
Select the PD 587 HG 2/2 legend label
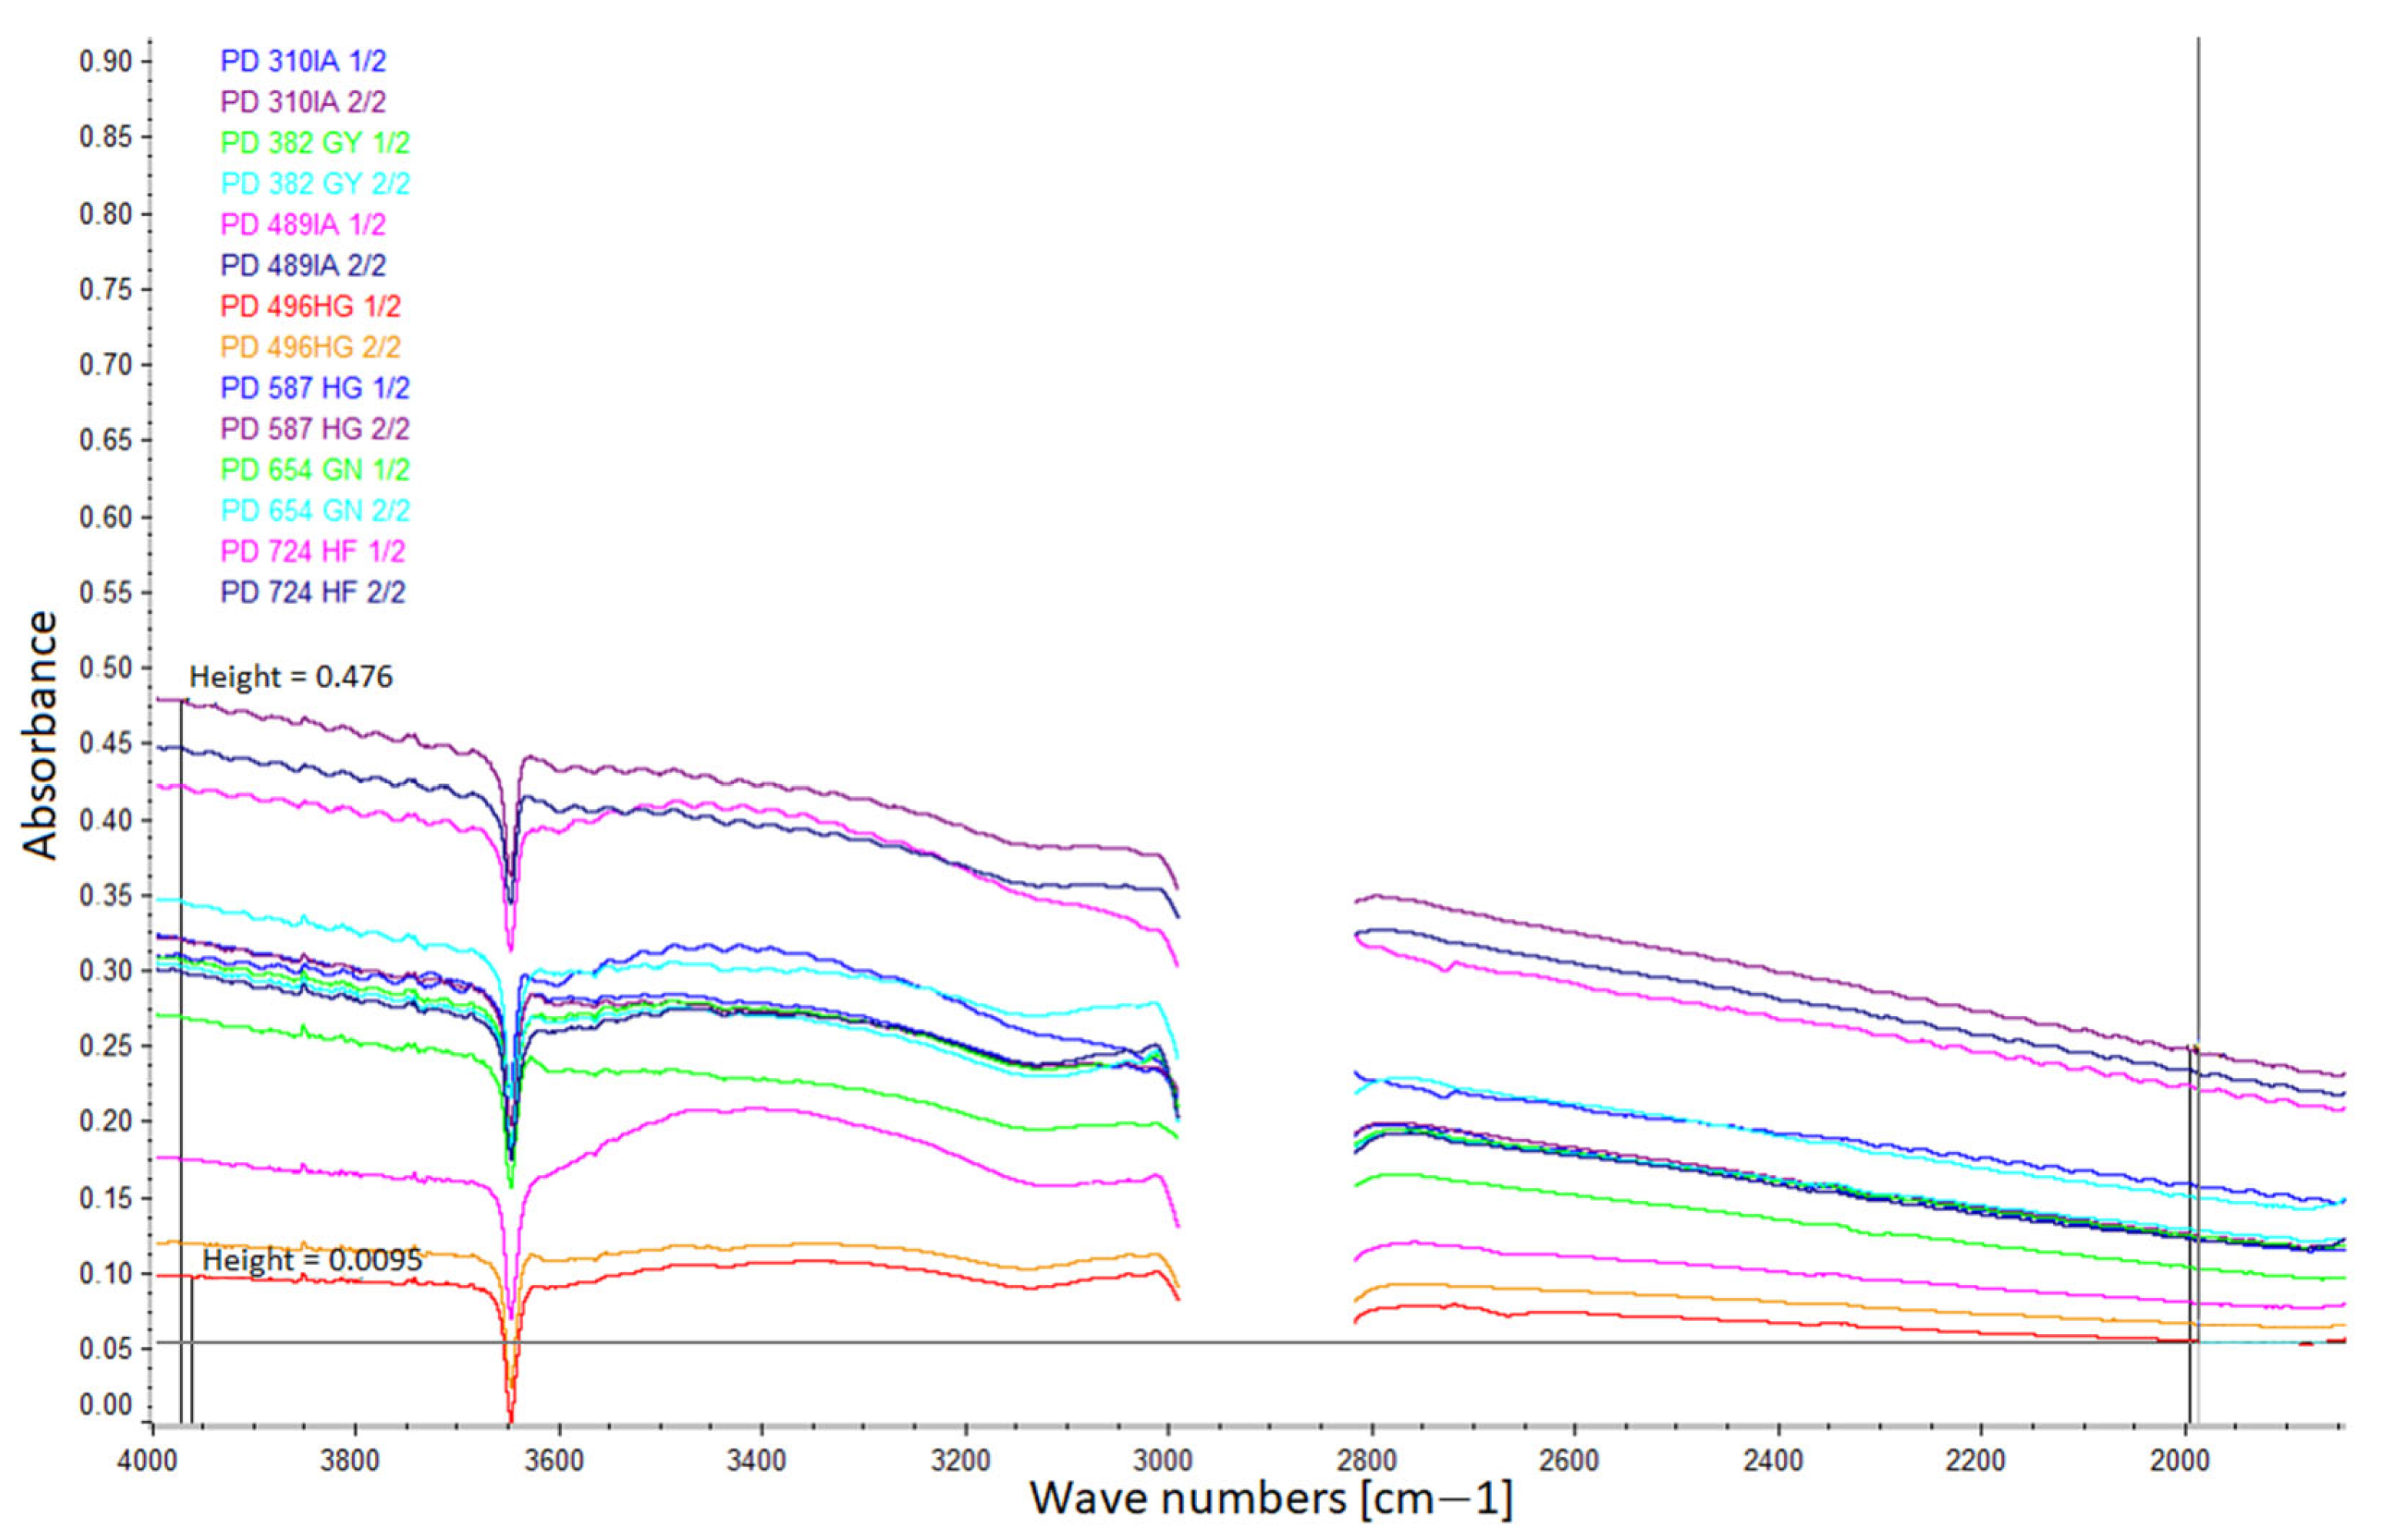[315, 429]
